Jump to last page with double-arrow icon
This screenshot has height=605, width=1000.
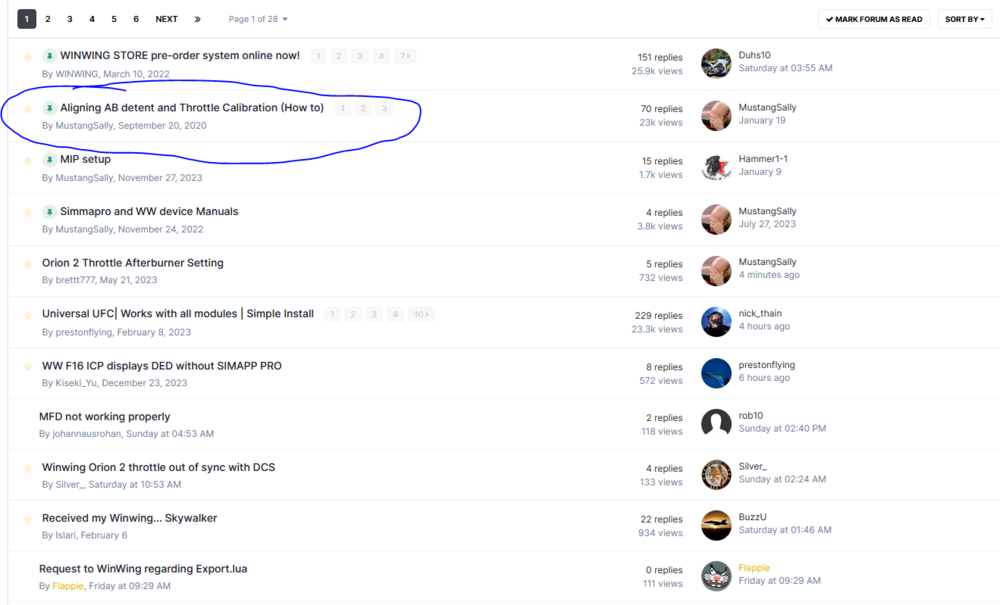198,19
